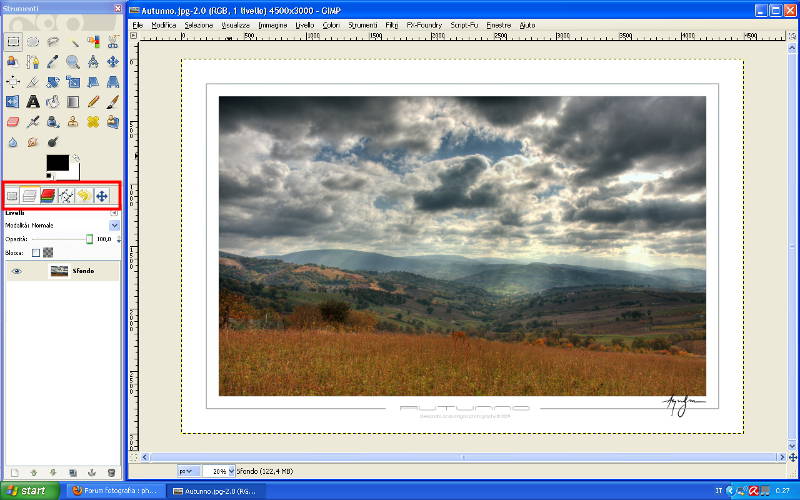Select the Eraser tool

13,121
